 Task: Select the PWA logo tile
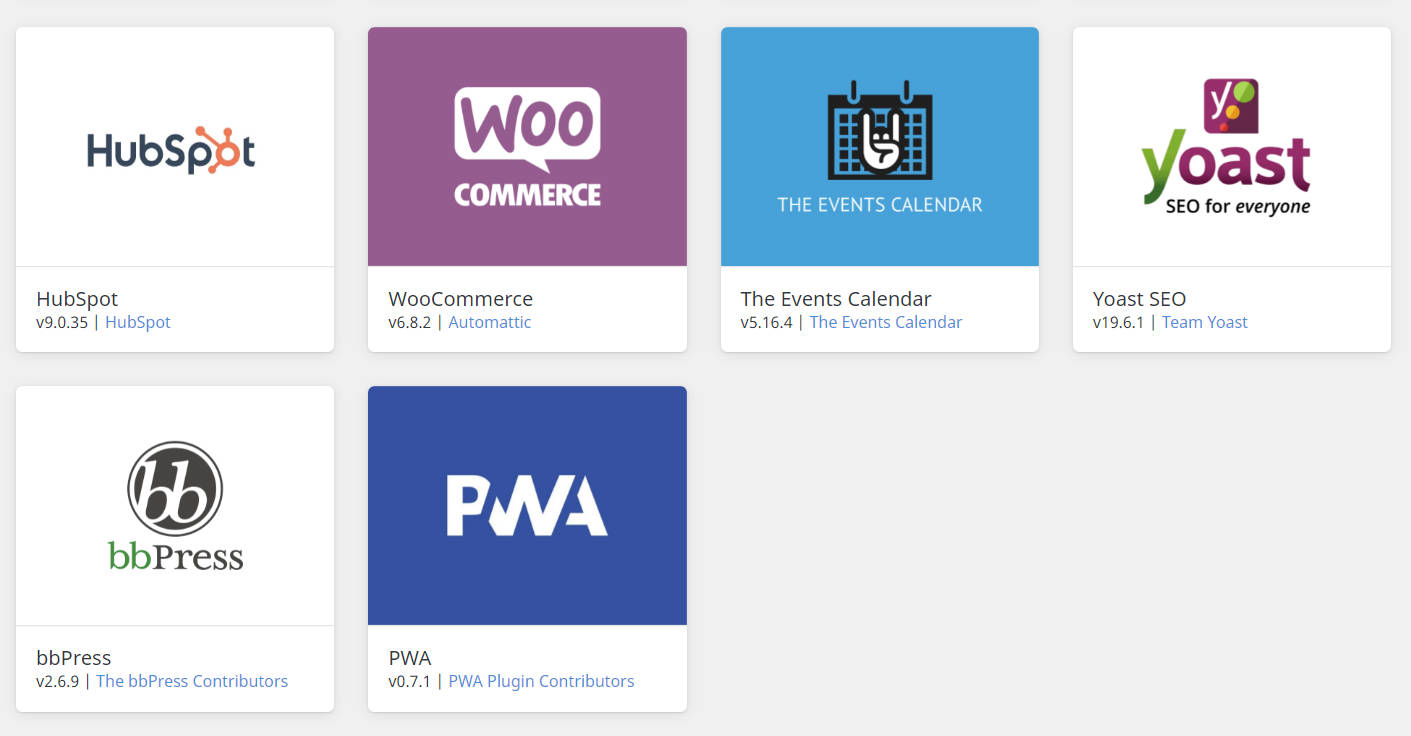point(527,506)
